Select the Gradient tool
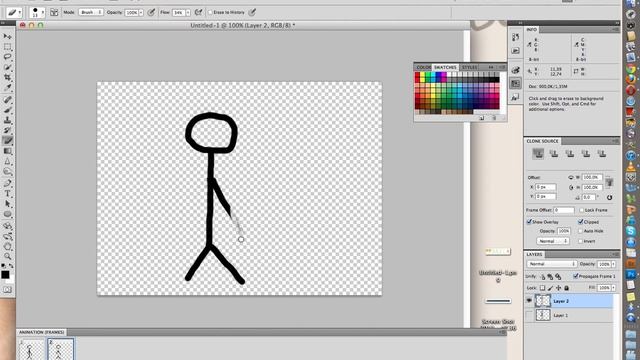The width and height of the screenshot is (640, 360). tap(7, 151)
